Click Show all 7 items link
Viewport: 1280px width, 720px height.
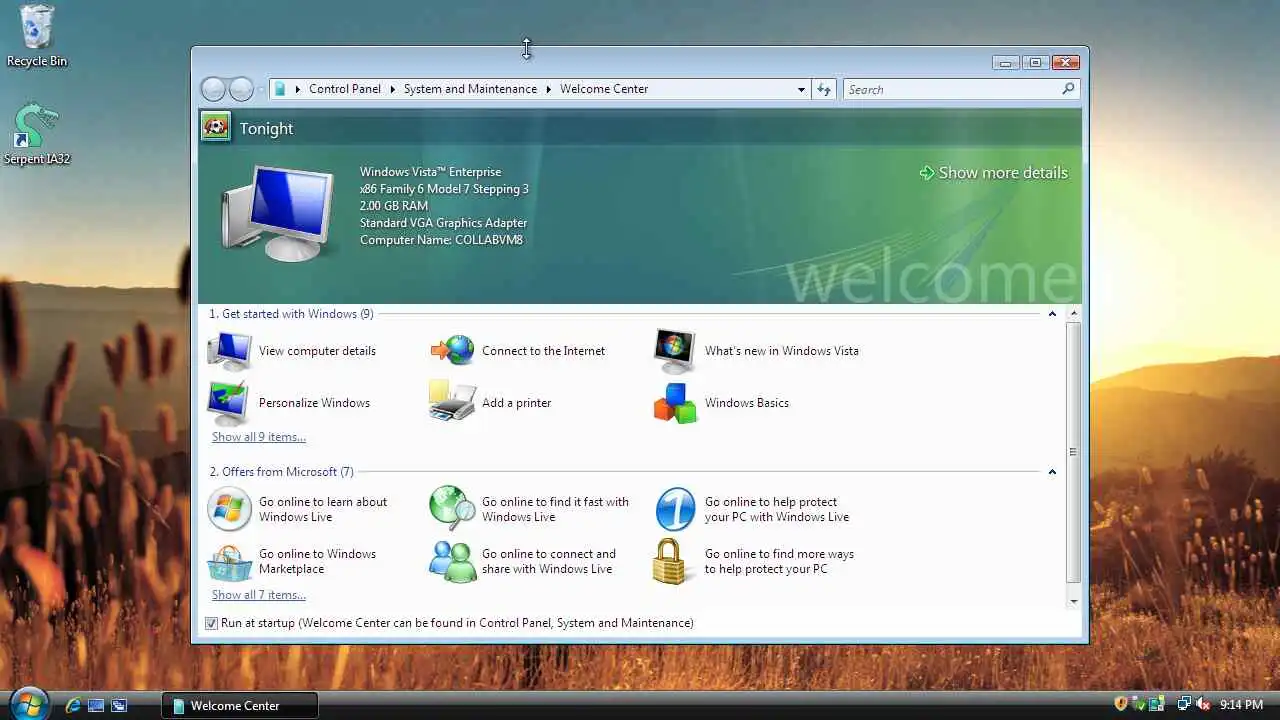259,595
